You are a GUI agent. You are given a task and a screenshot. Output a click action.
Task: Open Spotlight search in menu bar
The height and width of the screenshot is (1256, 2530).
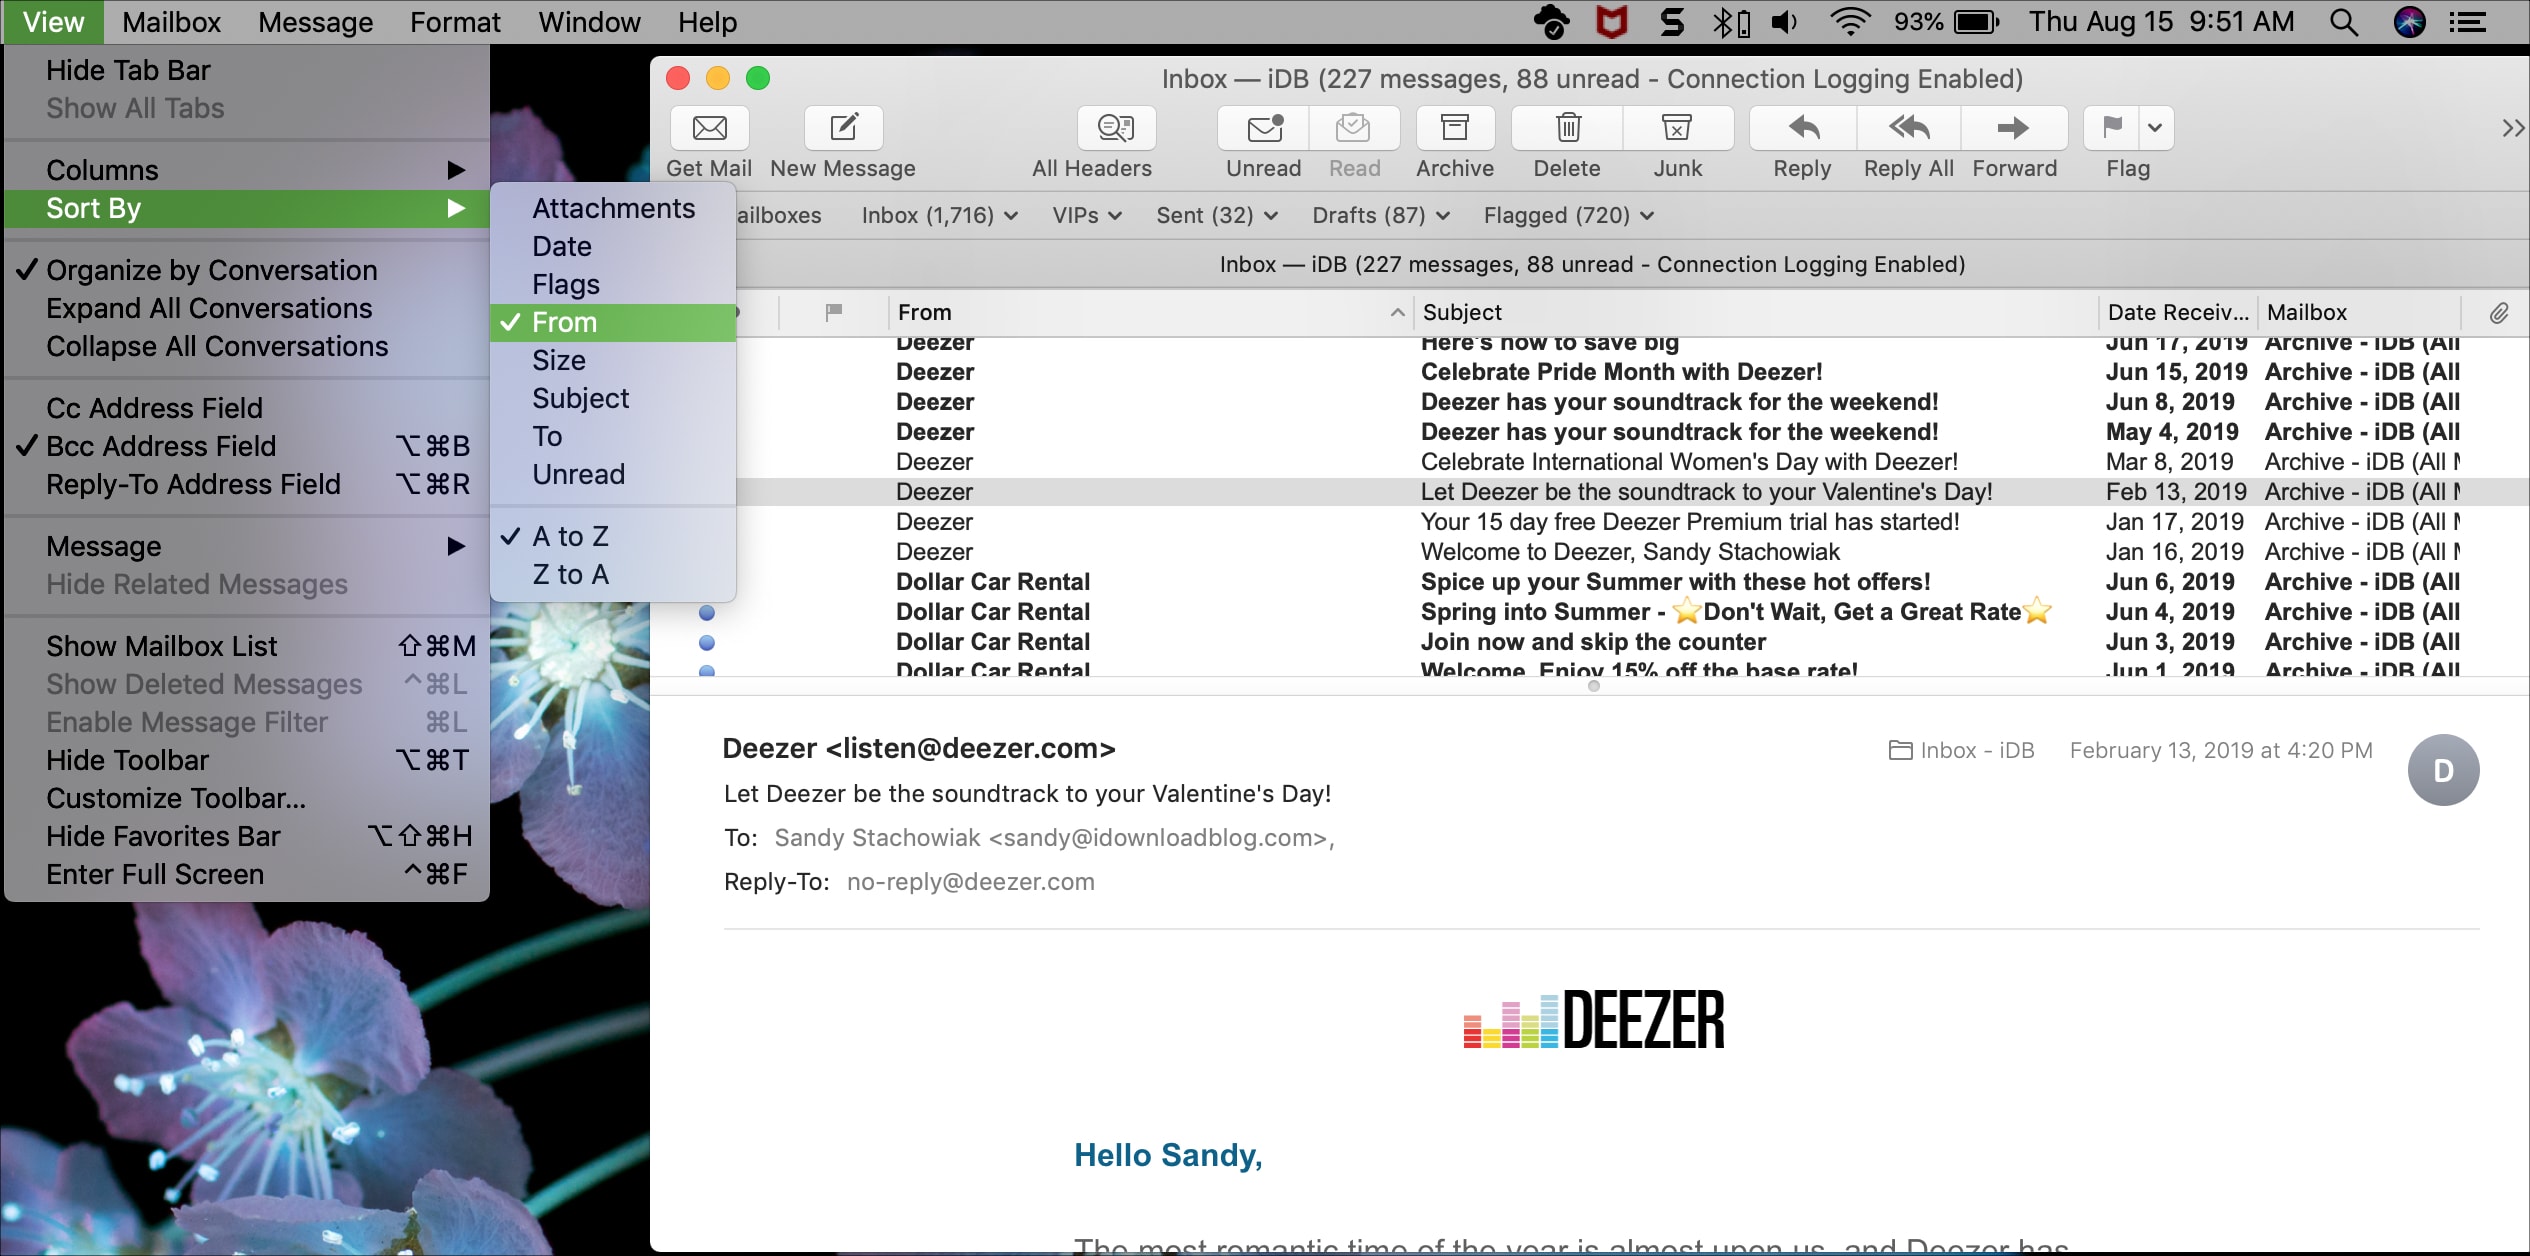[2343, 22]
